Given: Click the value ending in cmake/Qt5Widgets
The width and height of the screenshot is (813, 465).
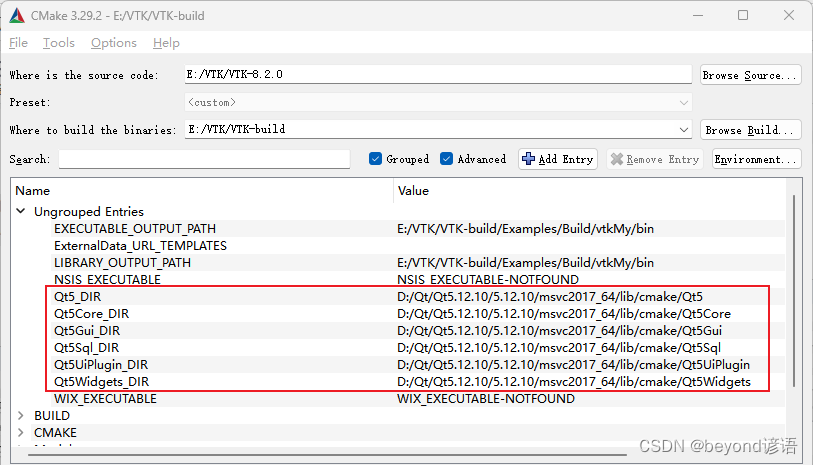Looking at the screenshot, I should (573, 382).
